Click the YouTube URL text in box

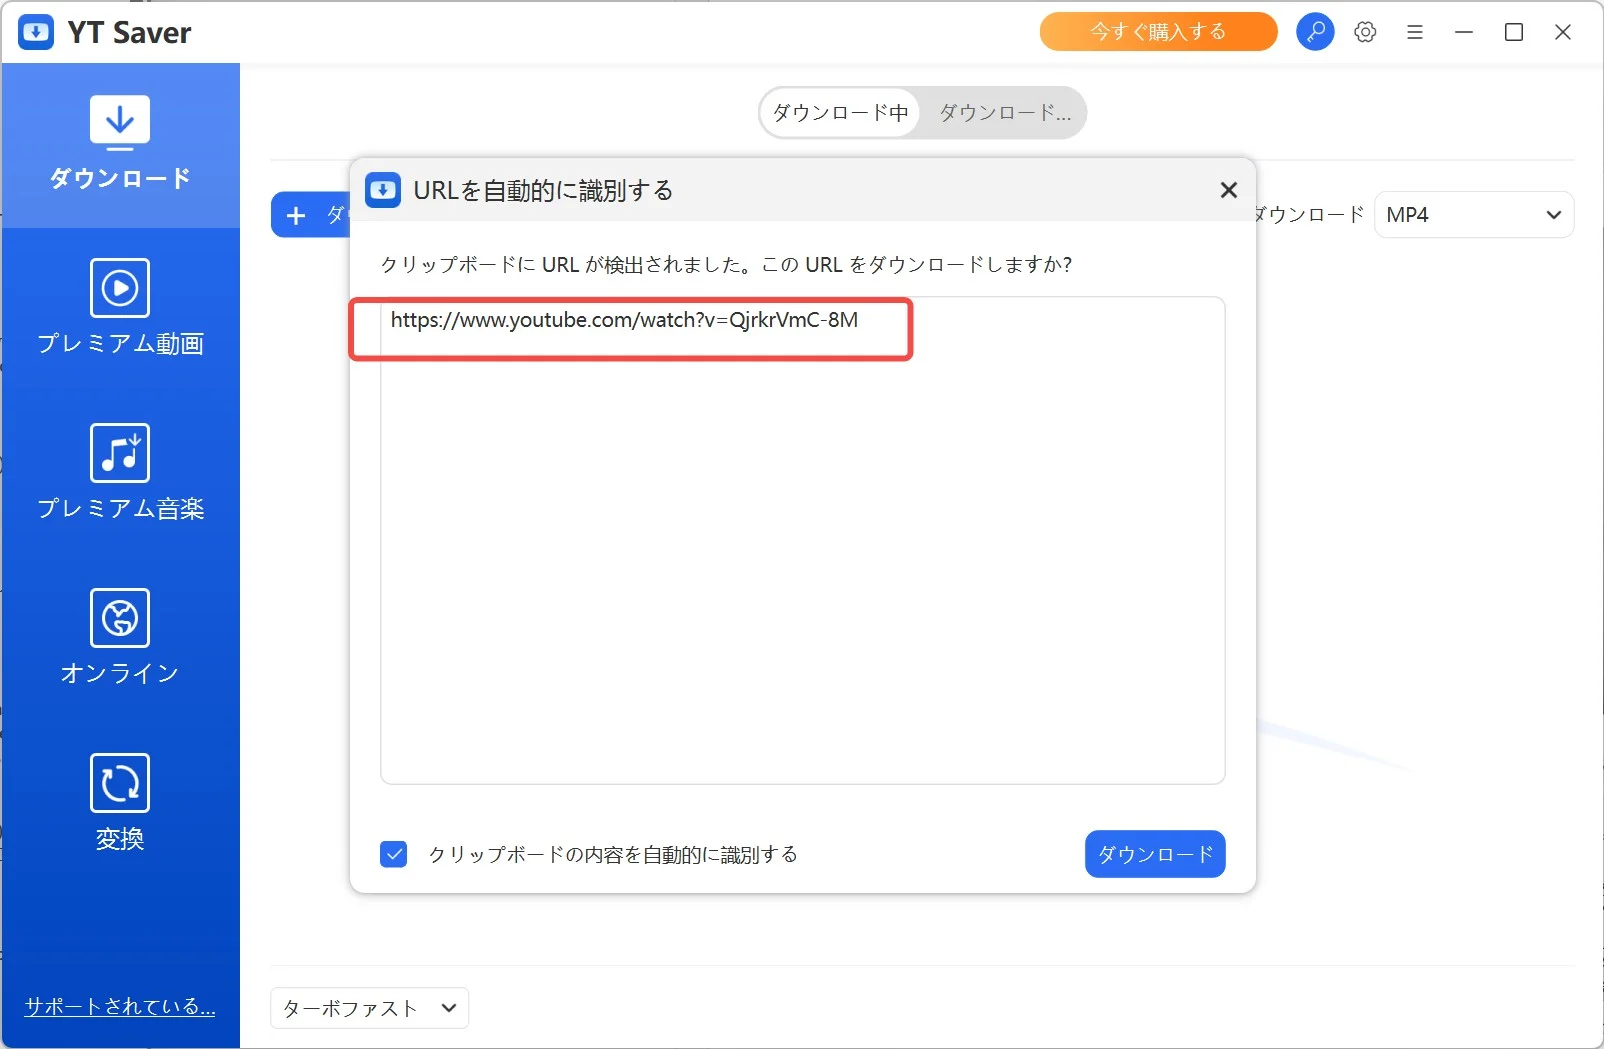pyautogui.click(x=624, y=320)
